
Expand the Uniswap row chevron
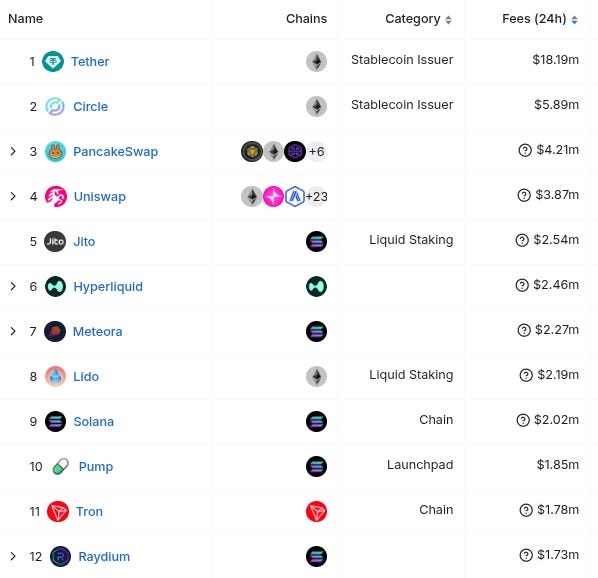pyautogui.click(x=13, y=196)
